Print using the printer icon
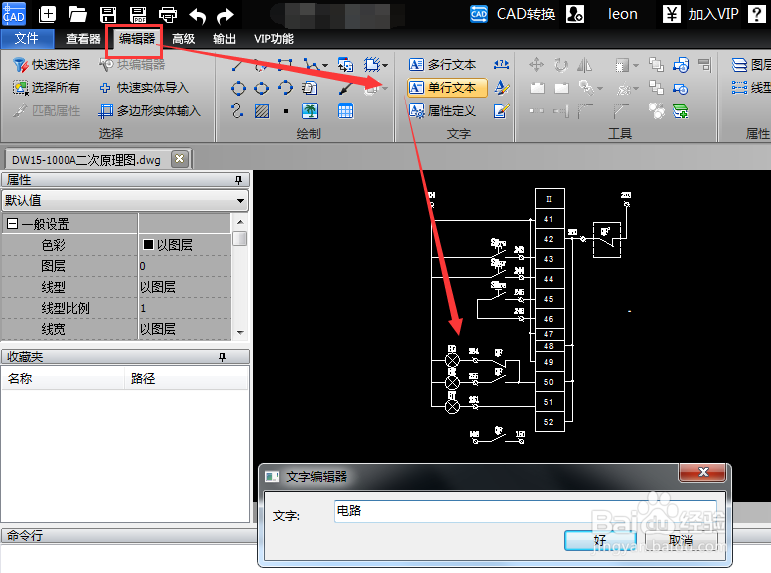This screenshot has width=771, height=573. [x=168, y=15]
